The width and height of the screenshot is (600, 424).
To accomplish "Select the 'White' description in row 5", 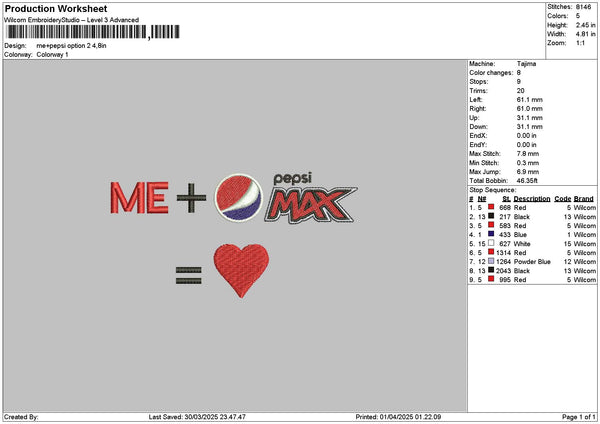I will (522, 243).
